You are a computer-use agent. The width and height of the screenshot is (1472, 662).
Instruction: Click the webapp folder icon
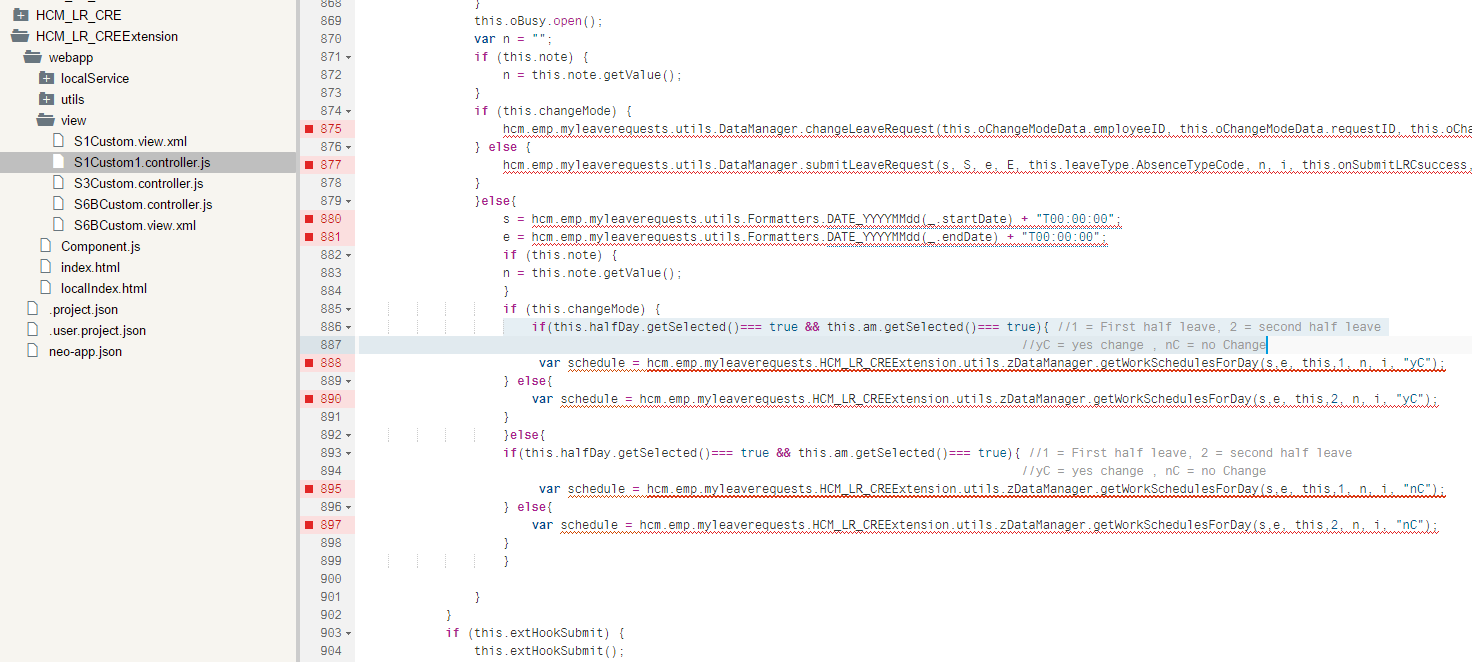(x=33, y=57)
